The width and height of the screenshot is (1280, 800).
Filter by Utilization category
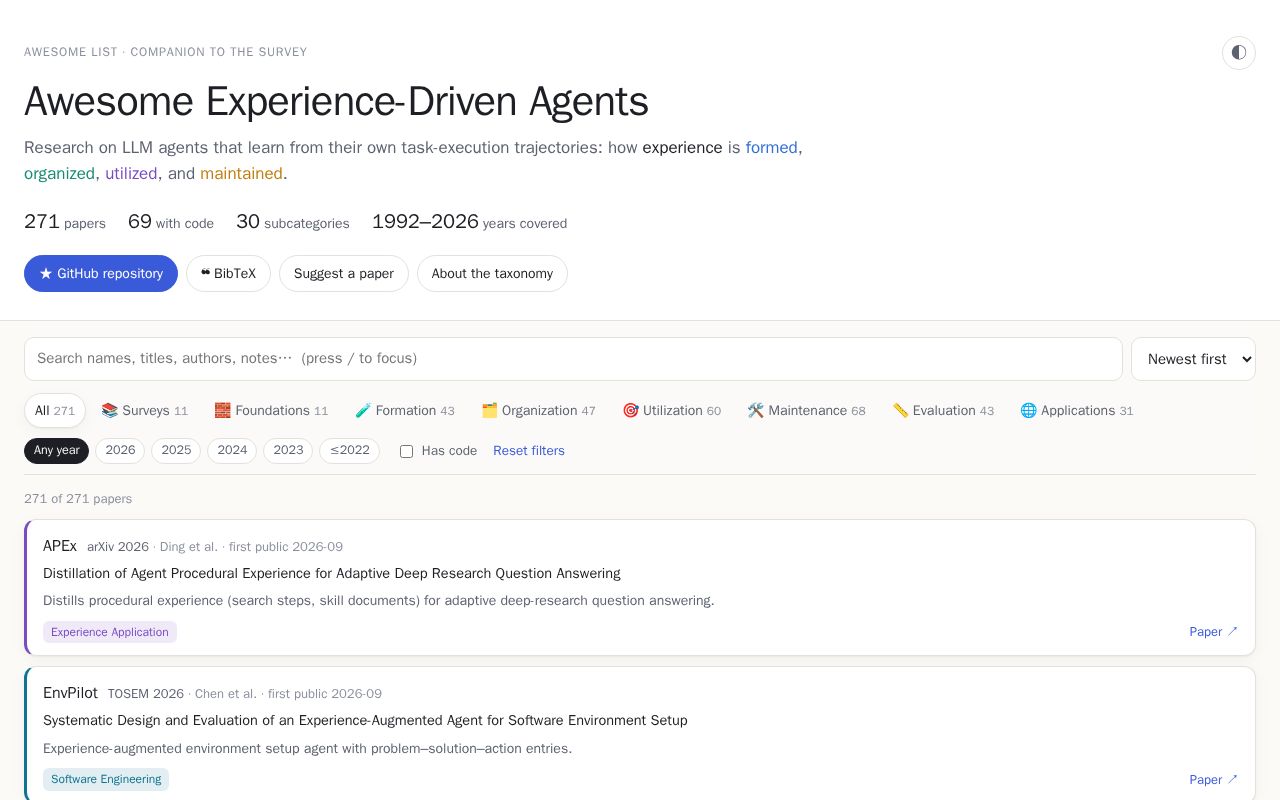(x=671, y=411)
